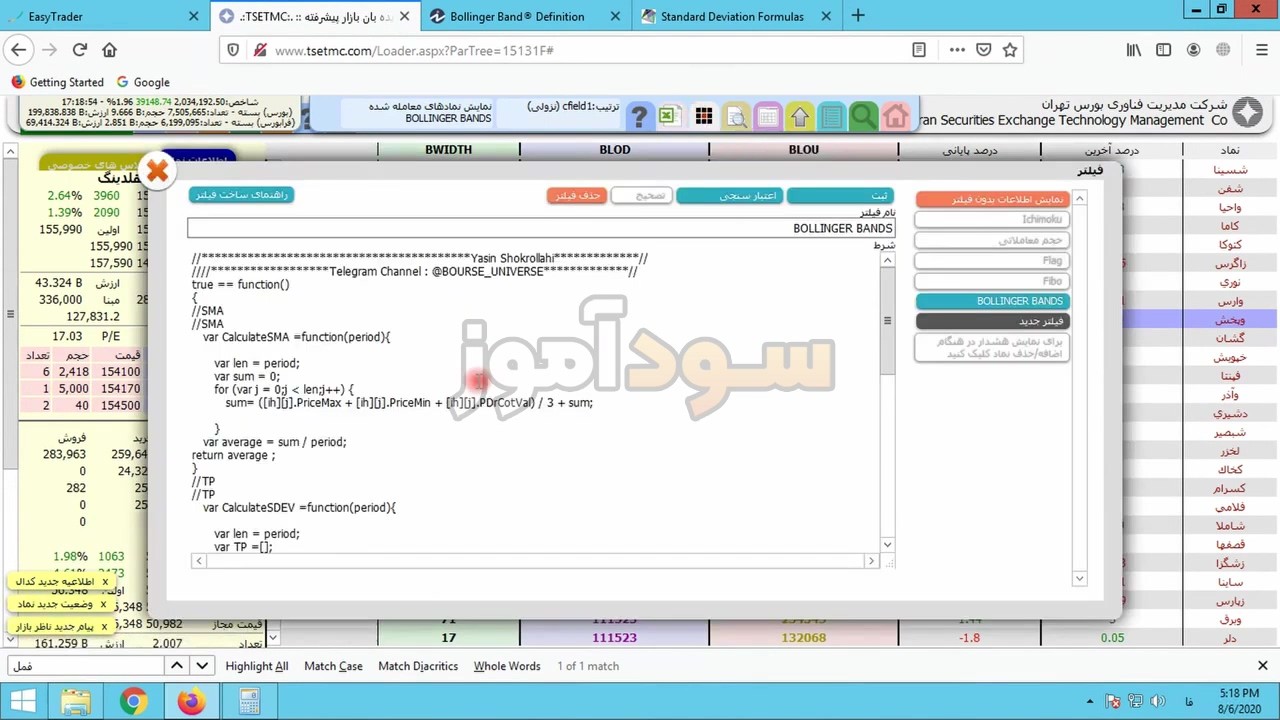
Task: Find previous match arrow in find bar
Action: pyautogui.click(x=176, y=665)
